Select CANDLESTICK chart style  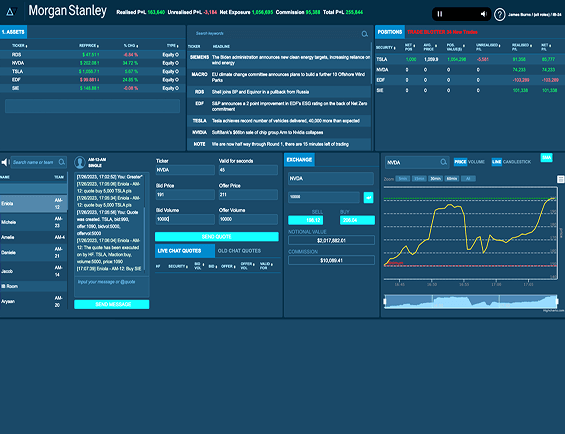point(517,162)
